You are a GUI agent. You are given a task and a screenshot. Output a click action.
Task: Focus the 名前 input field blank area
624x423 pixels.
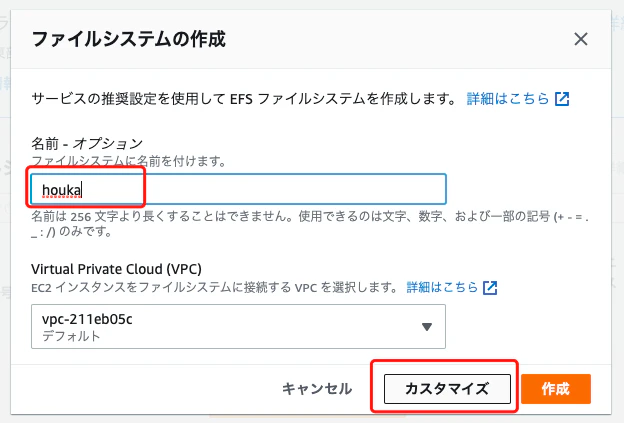pyautogui.click(x=294, y=189)
